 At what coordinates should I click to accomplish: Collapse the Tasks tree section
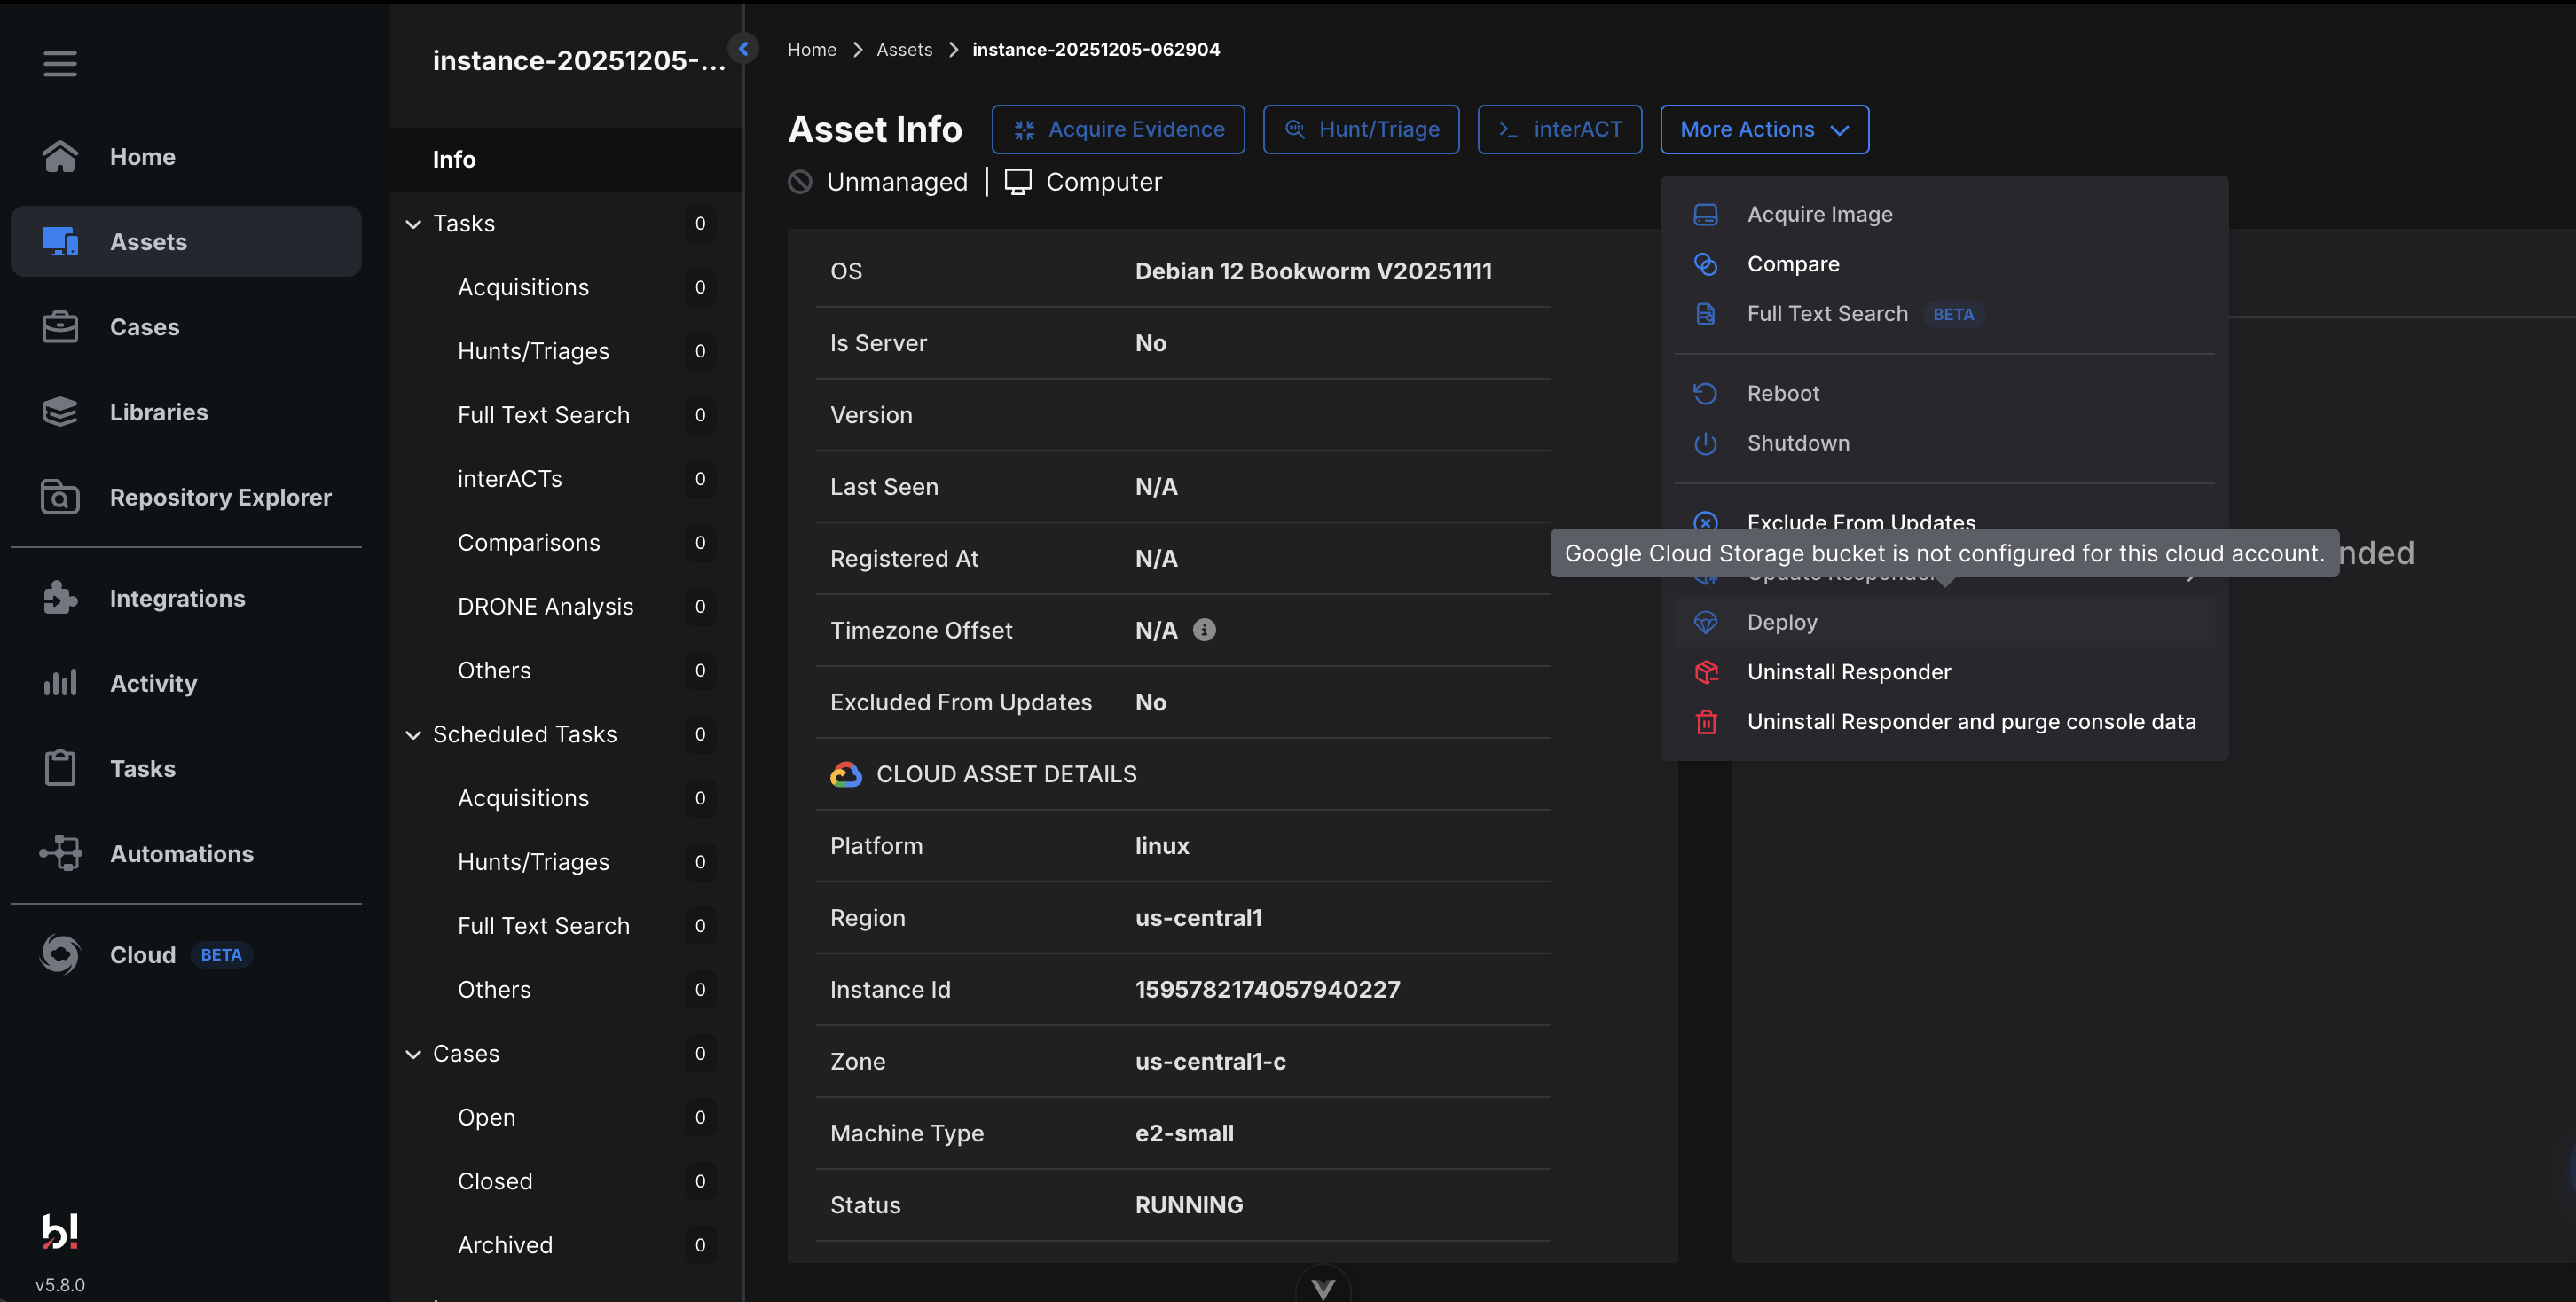tap(413, 224)
